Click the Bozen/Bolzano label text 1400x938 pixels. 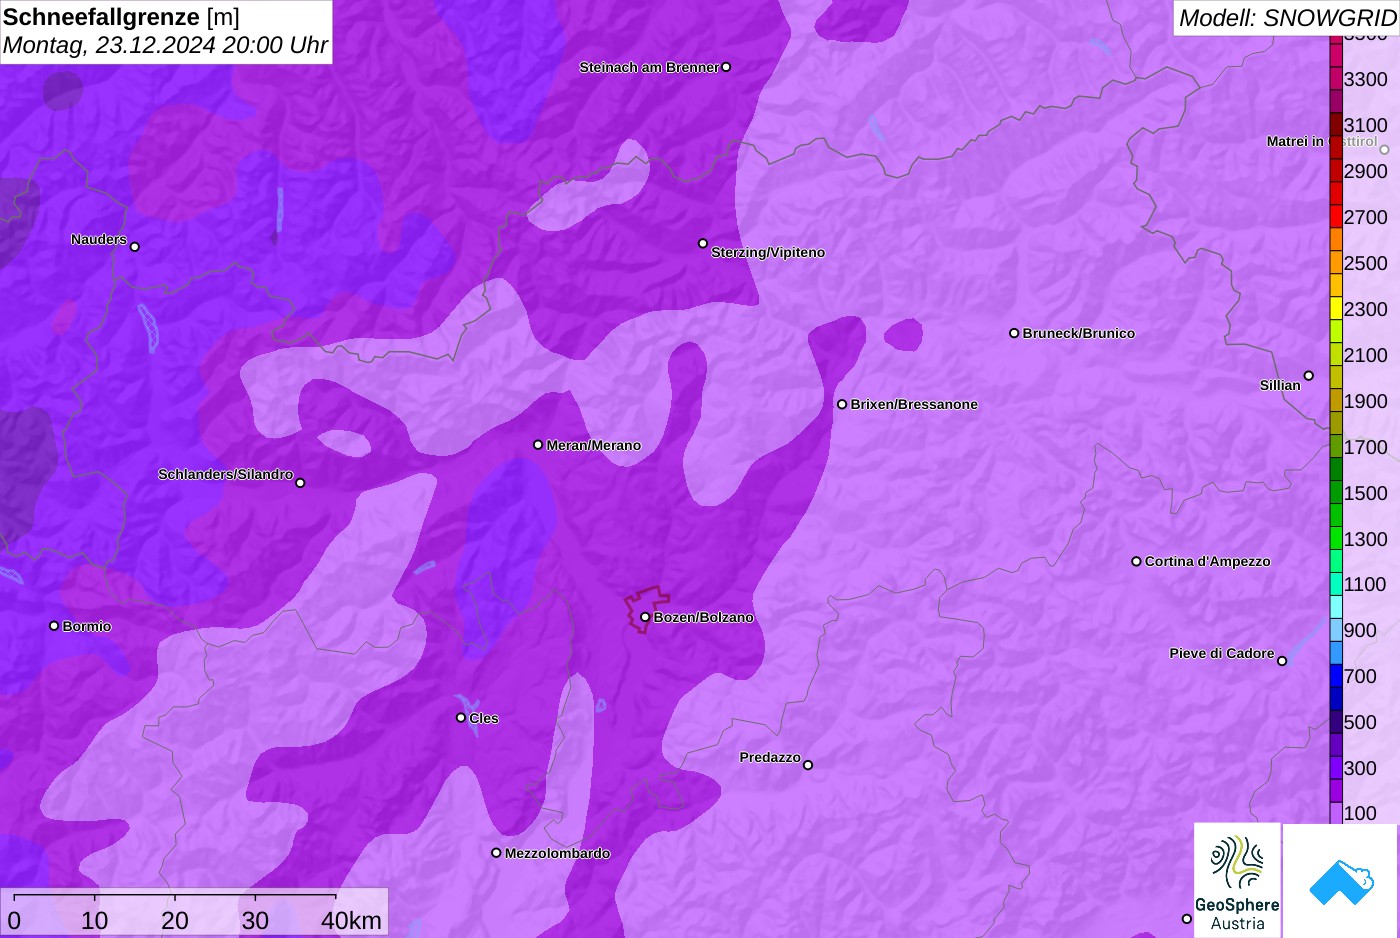(704, 617)
